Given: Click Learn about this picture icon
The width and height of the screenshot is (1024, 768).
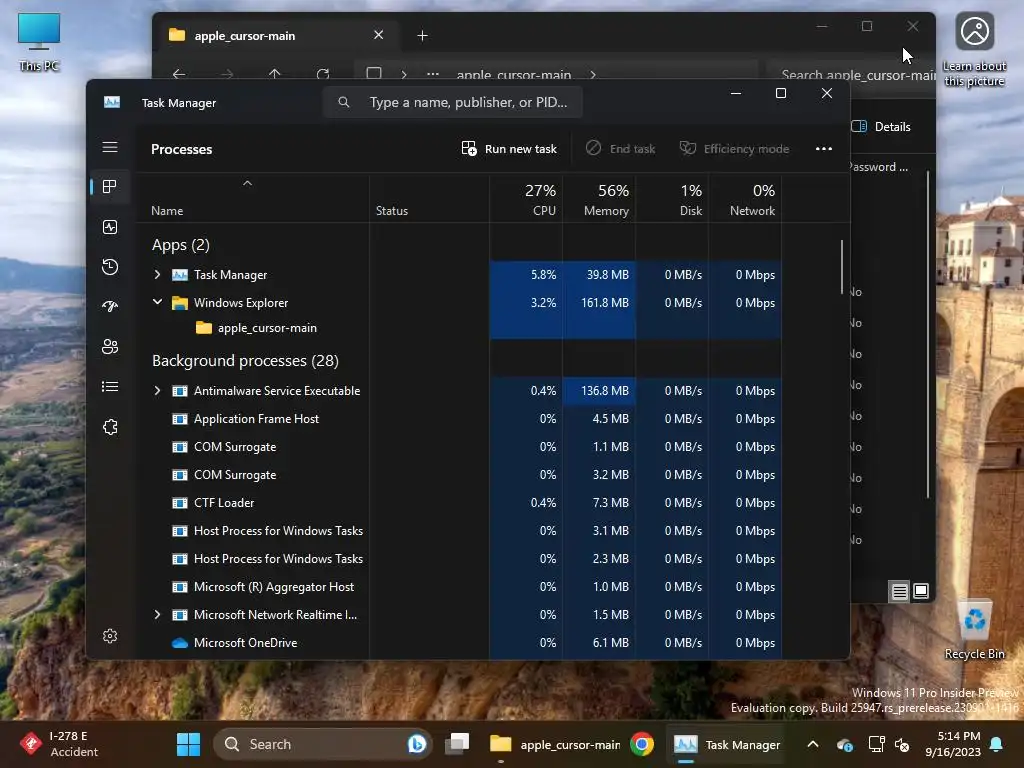Looking at the screenshot, I should pyautogui.click(x=974, y=50).
